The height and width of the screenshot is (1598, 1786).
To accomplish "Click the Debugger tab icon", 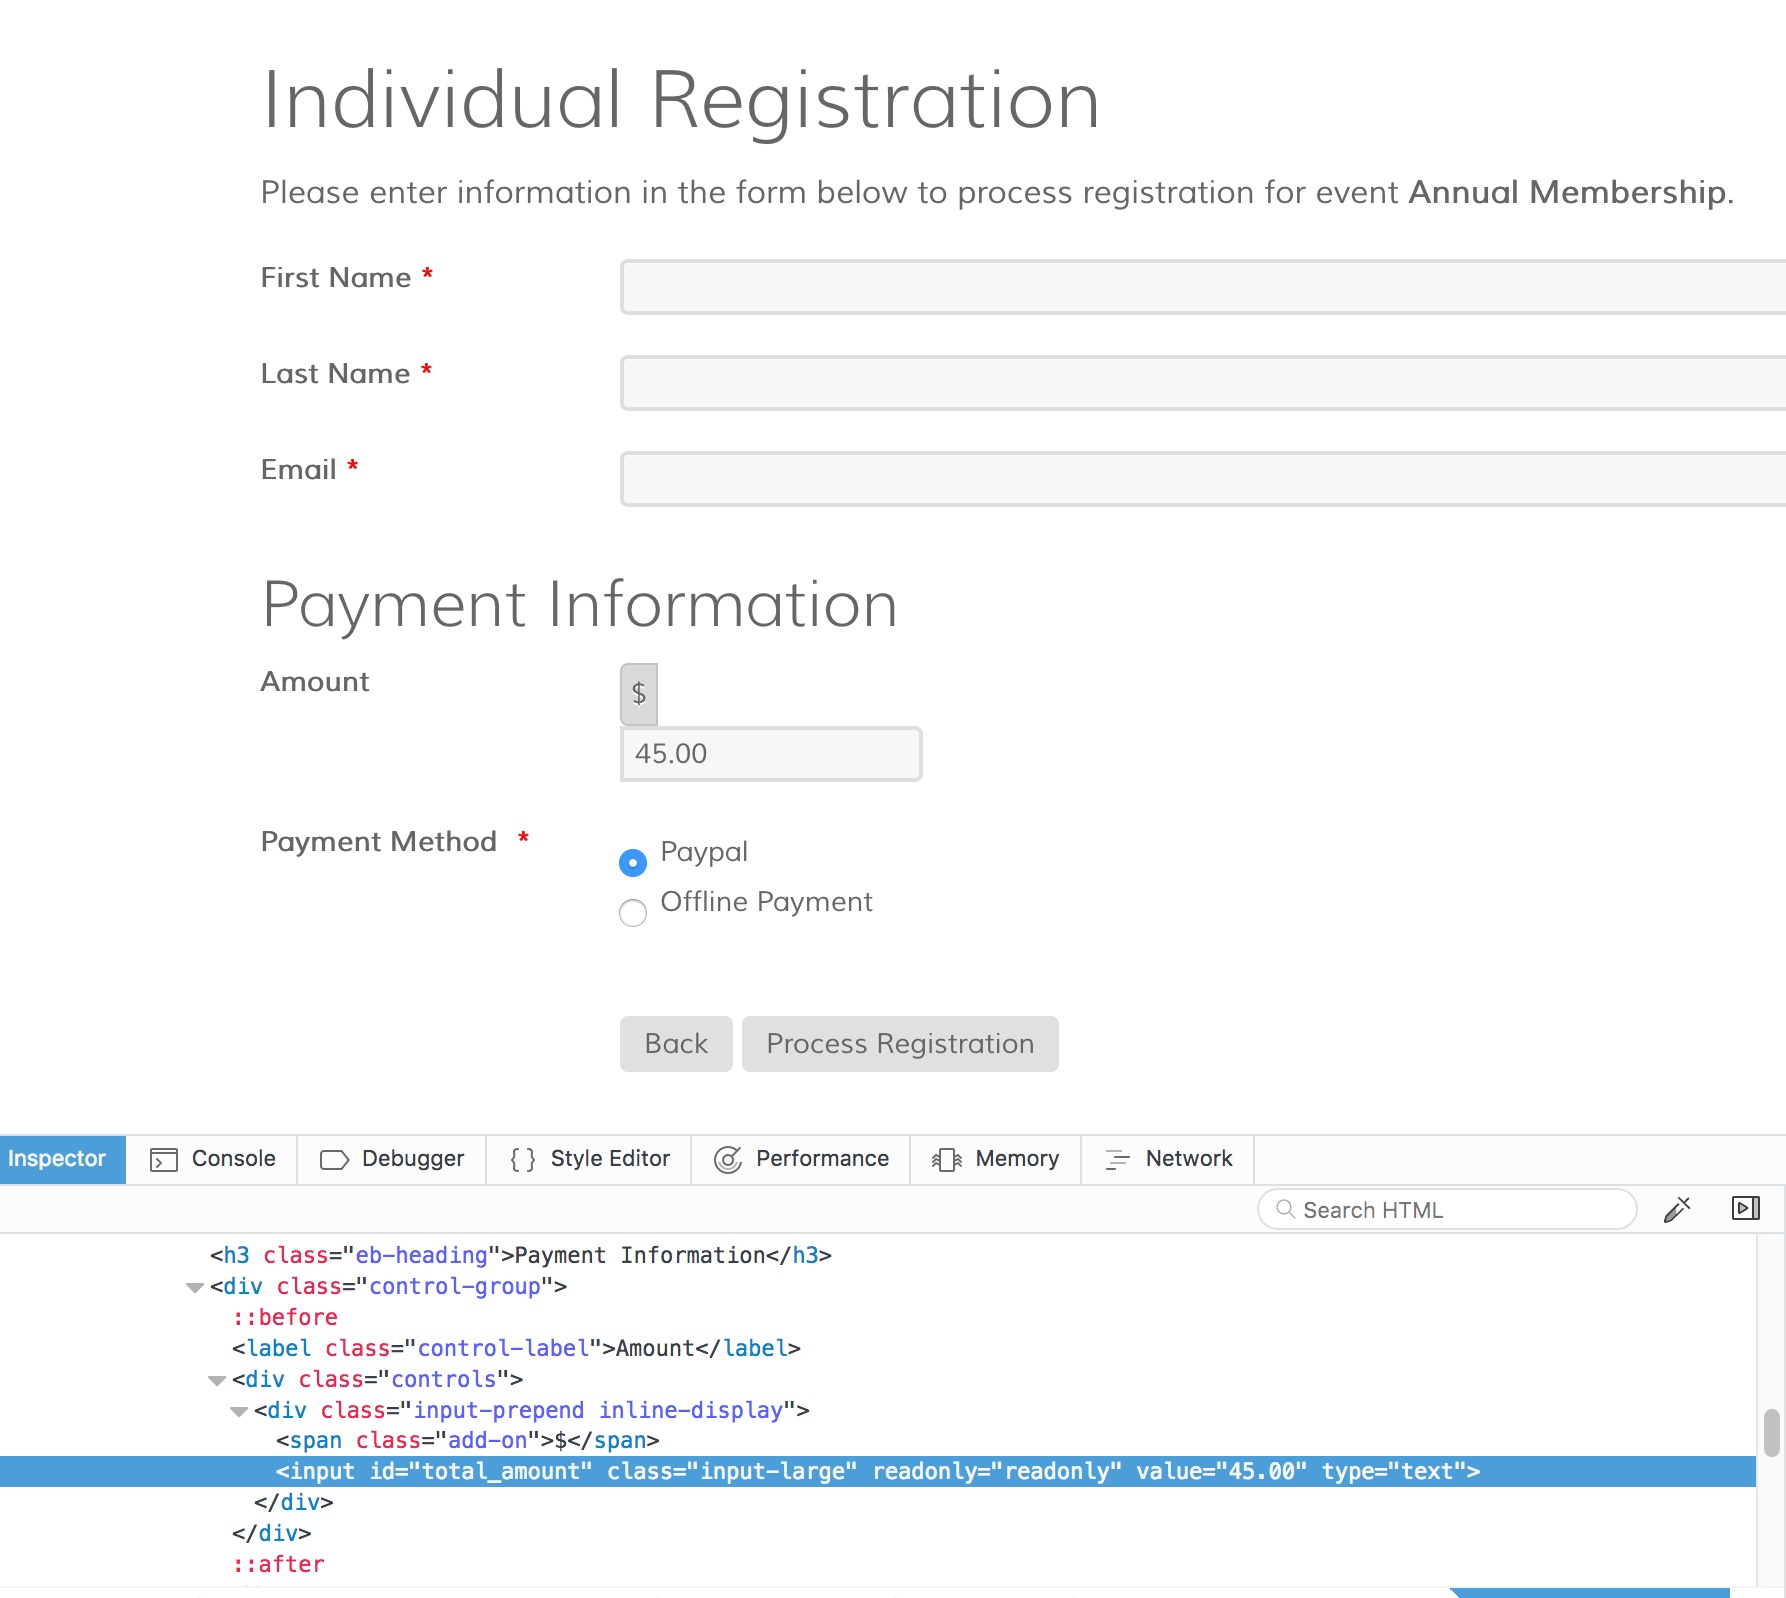I will (x=334, y=1159).
